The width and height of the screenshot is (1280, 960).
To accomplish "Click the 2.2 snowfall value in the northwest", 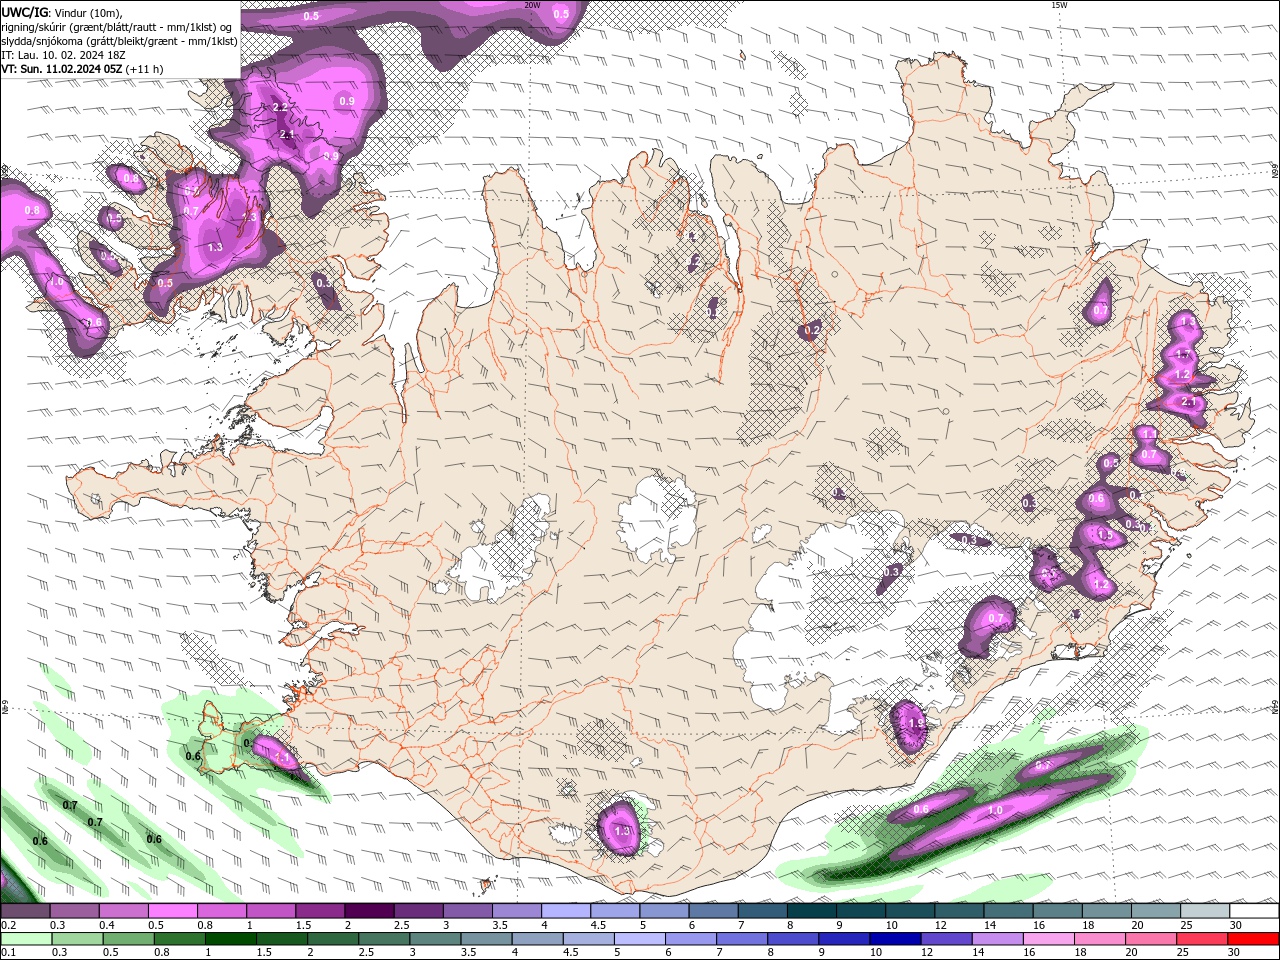I will point(281,107).
